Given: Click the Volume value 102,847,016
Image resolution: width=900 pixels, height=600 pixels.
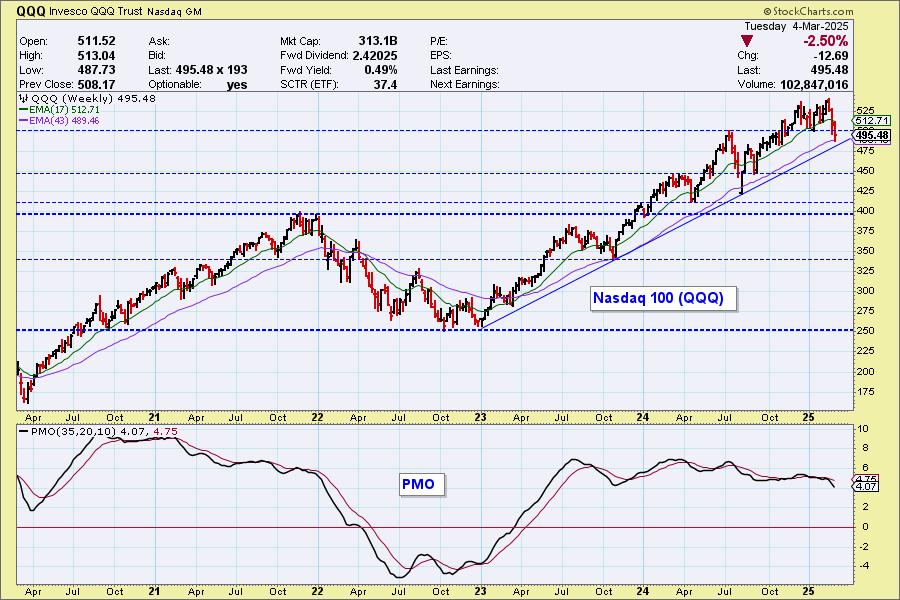Looking at the screenshot, I should coord(814,84).
